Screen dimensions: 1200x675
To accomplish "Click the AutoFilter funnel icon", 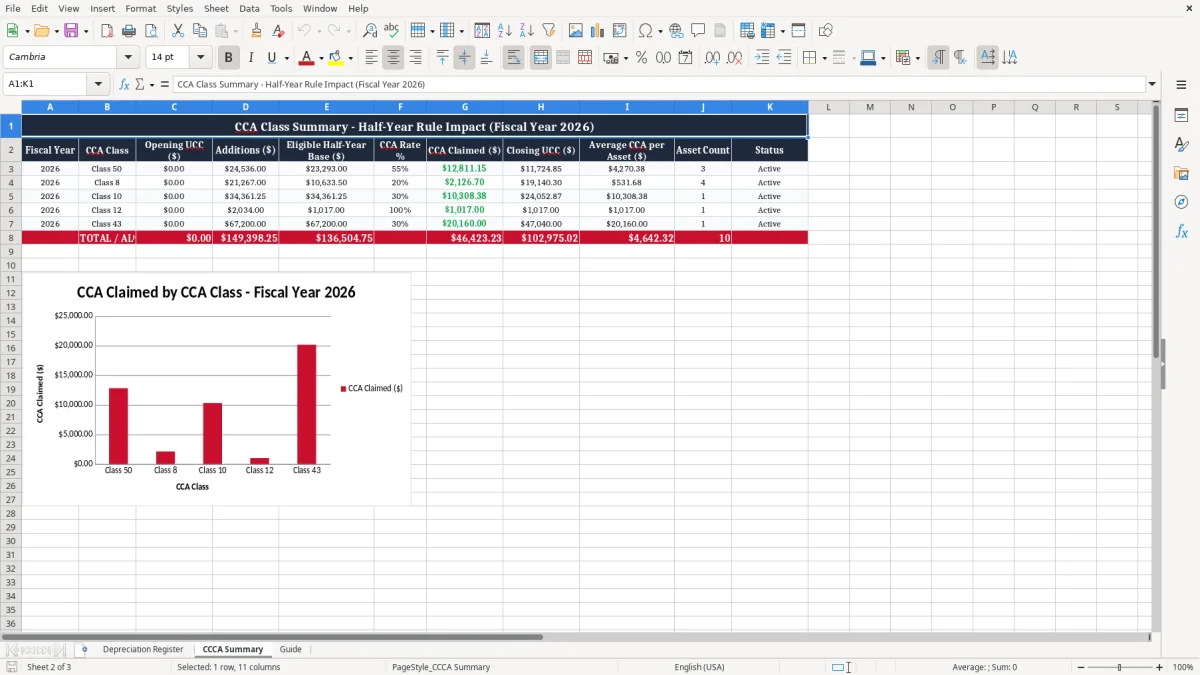I will (549, 31).
